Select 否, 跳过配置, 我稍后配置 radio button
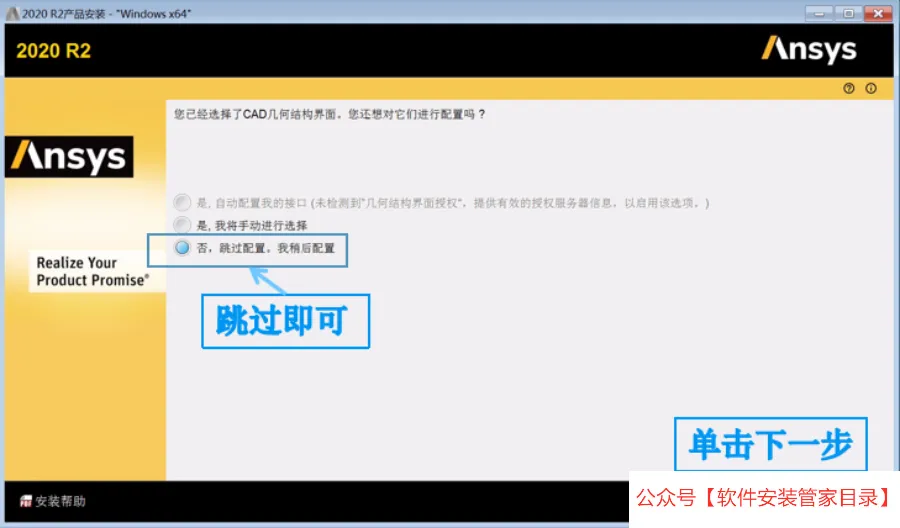The width and height of the screenshot is (900, 528). click(x=183, y=248)
